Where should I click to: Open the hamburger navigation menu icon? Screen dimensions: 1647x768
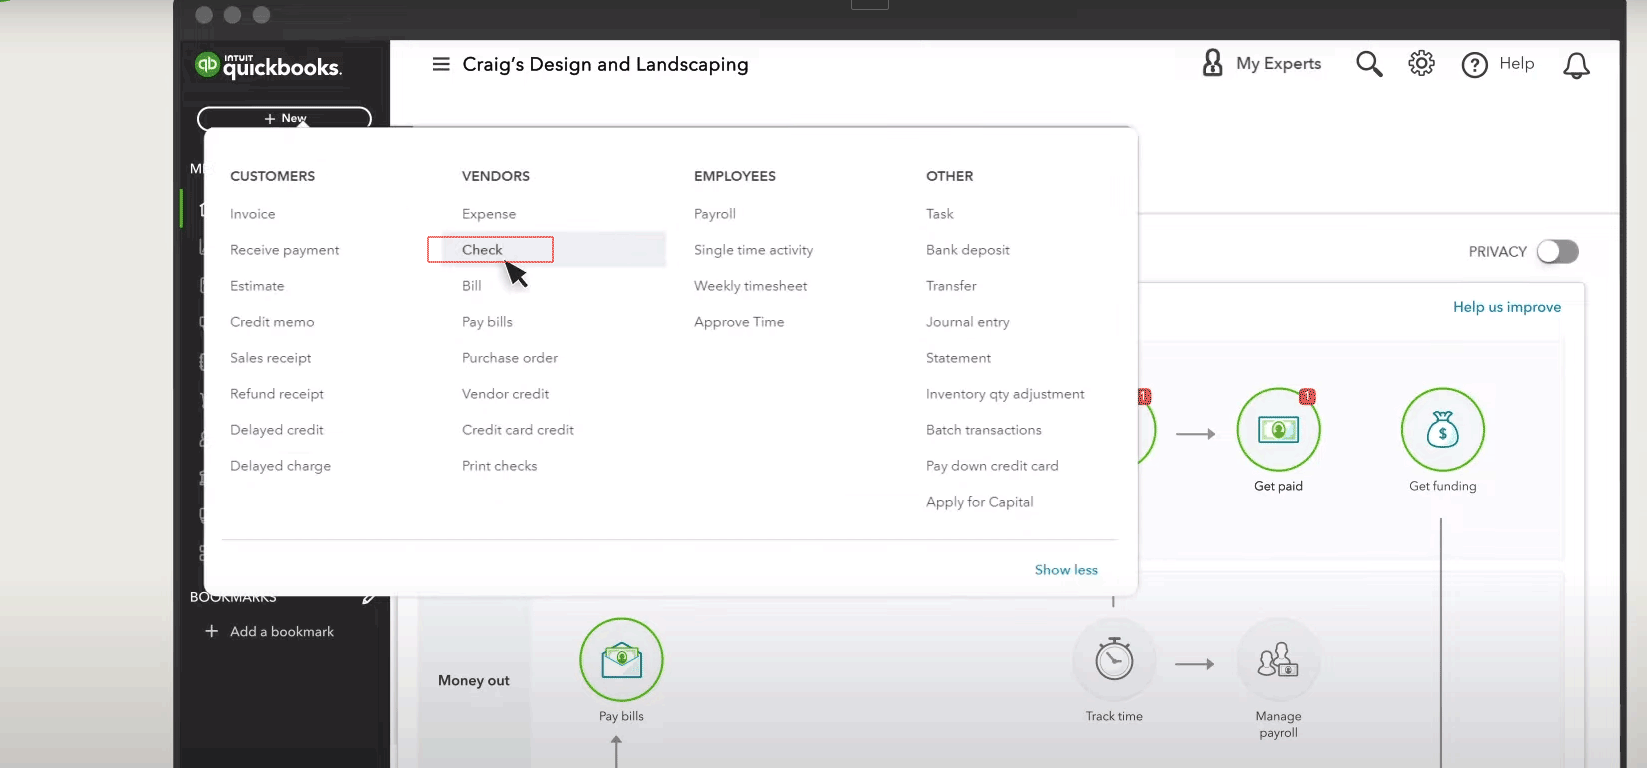click(441, 64)
